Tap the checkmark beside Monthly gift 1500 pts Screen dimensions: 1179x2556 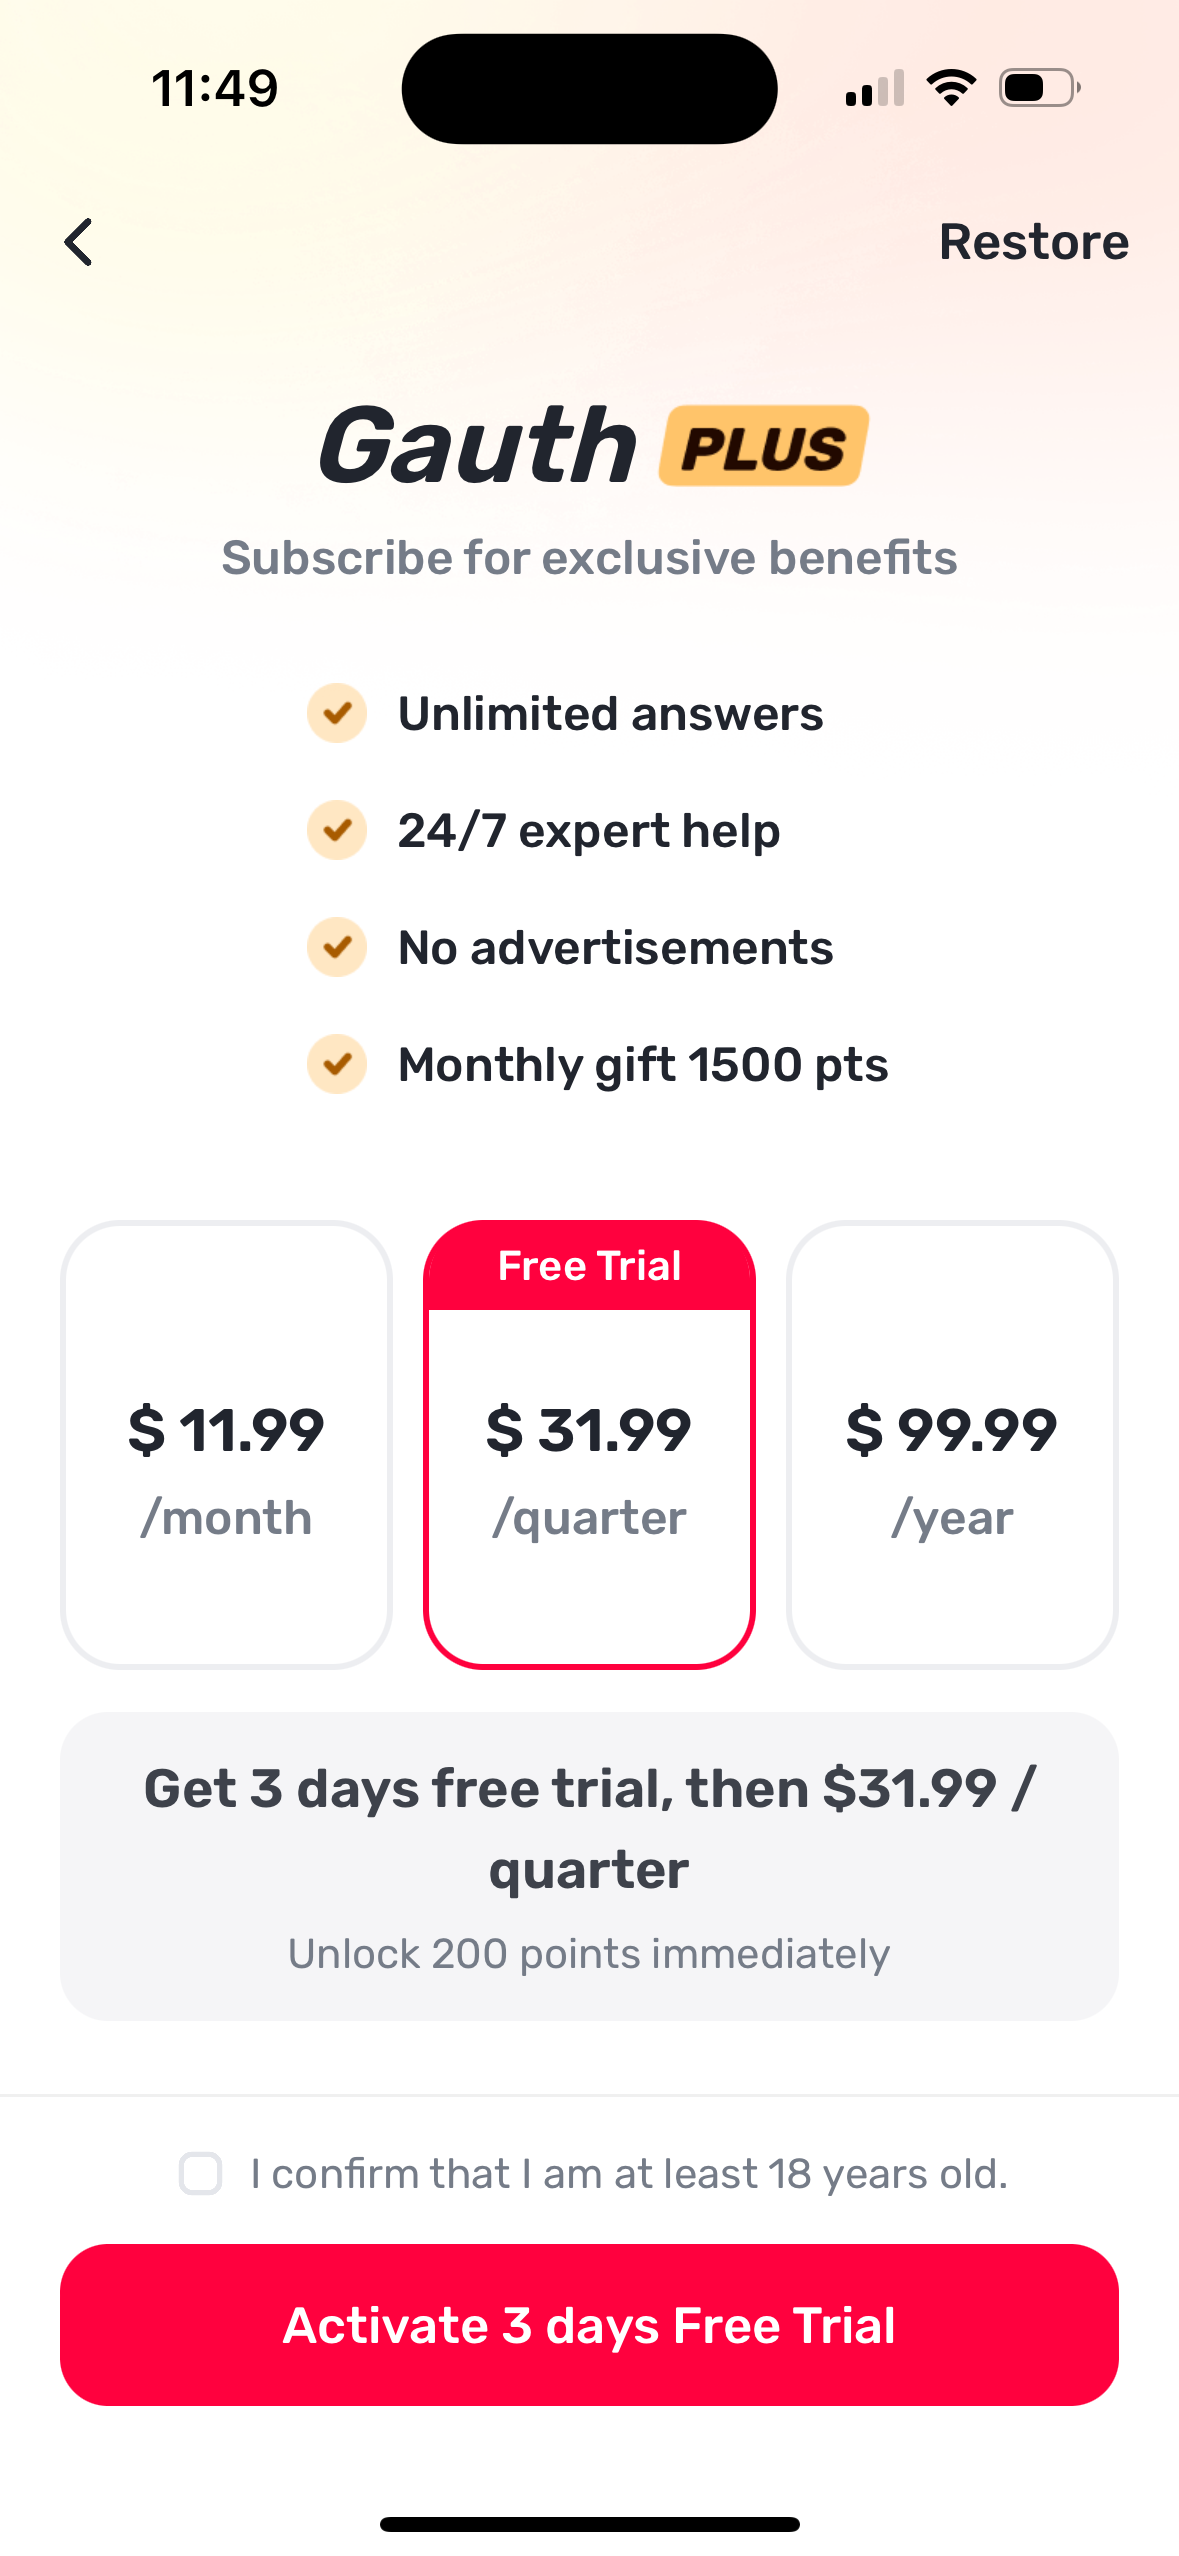tap(337, 1064)
